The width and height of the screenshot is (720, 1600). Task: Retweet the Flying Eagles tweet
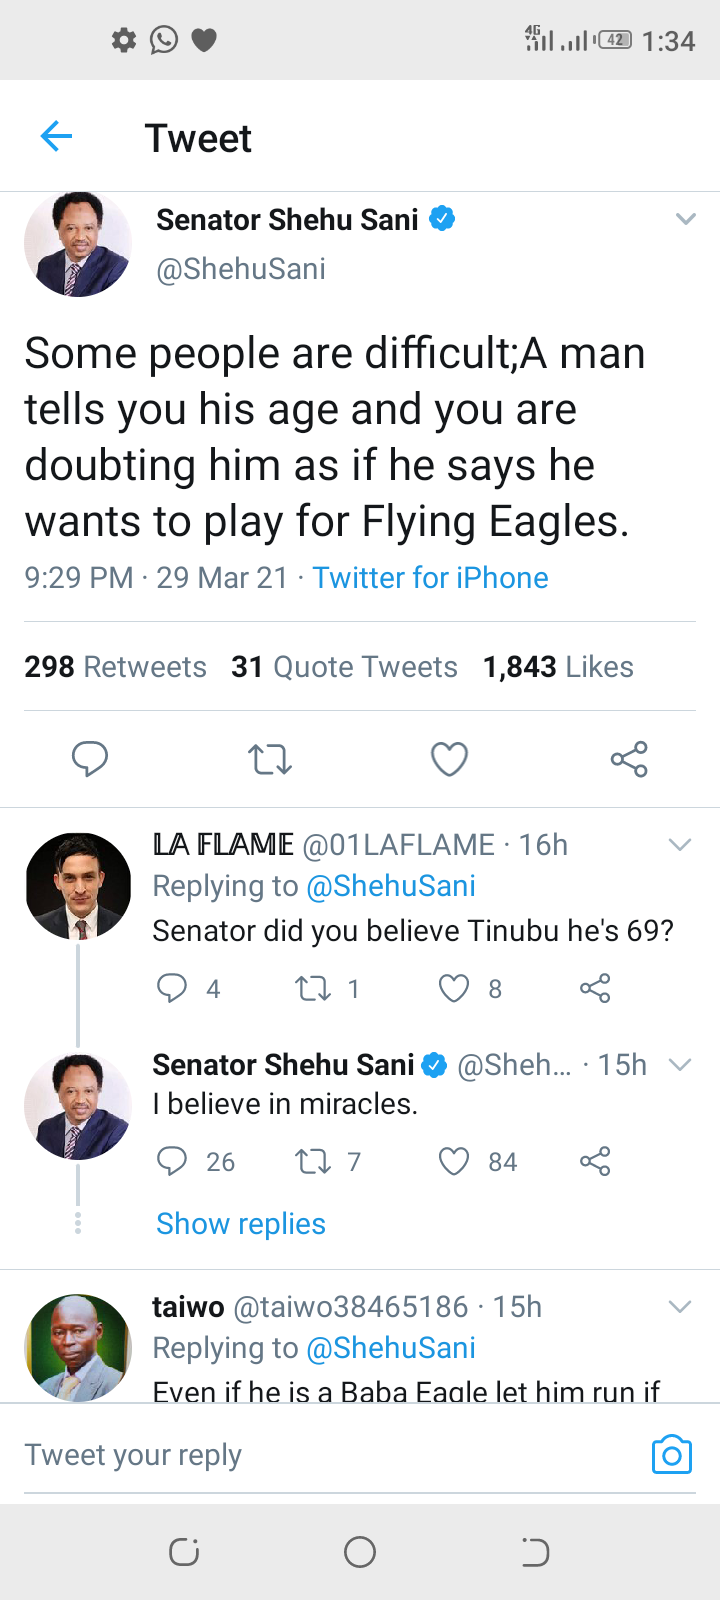[270, 760]
